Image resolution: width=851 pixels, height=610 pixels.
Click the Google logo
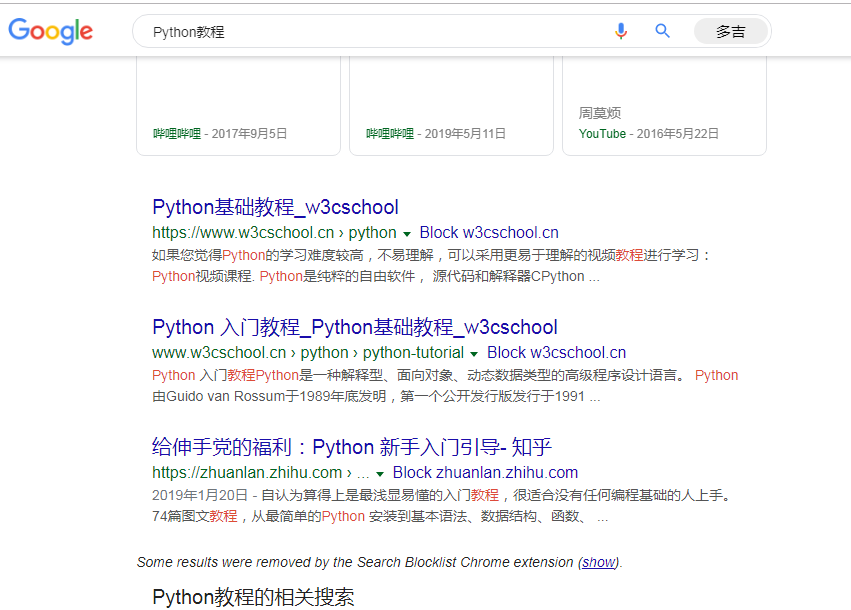(50, 31)
